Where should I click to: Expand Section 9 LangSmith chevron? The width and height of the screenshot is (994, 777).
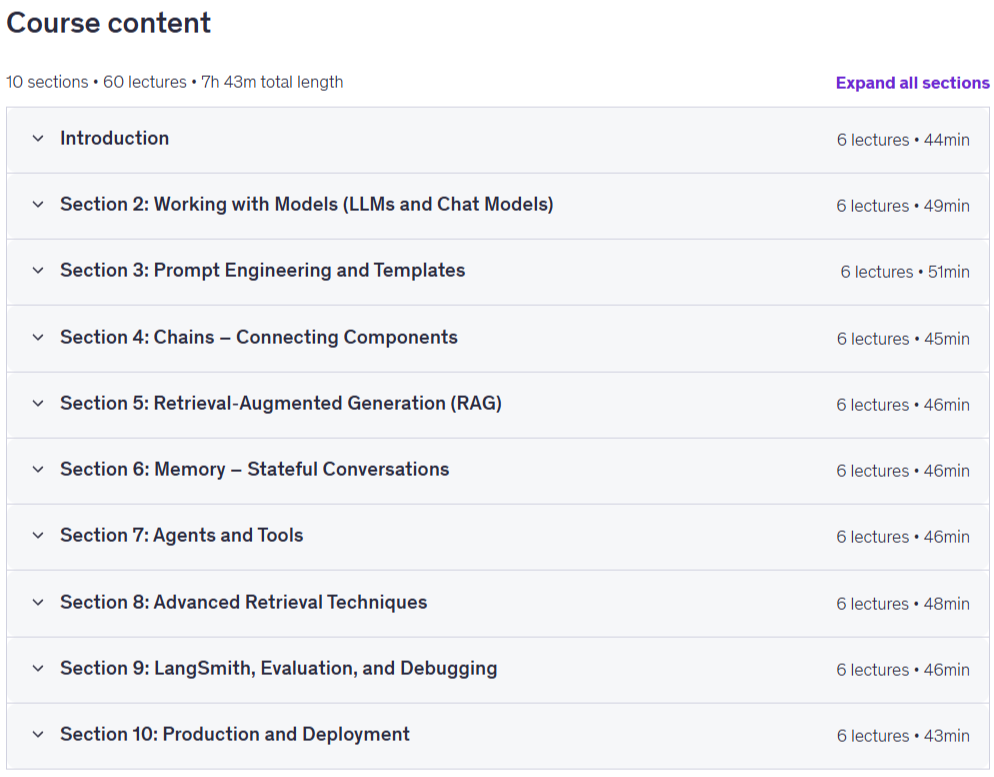tap(38, 668)
